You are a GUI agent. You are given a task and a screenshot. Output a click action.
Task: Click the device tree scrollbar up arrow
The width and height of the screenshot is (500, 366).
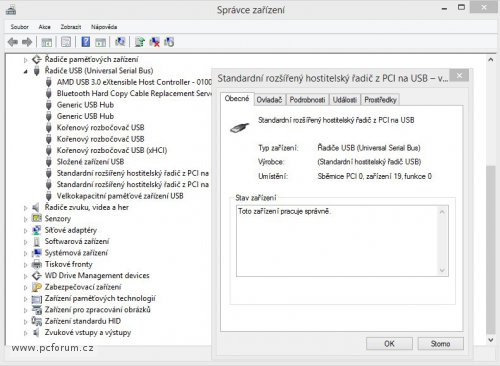[491, 60]
